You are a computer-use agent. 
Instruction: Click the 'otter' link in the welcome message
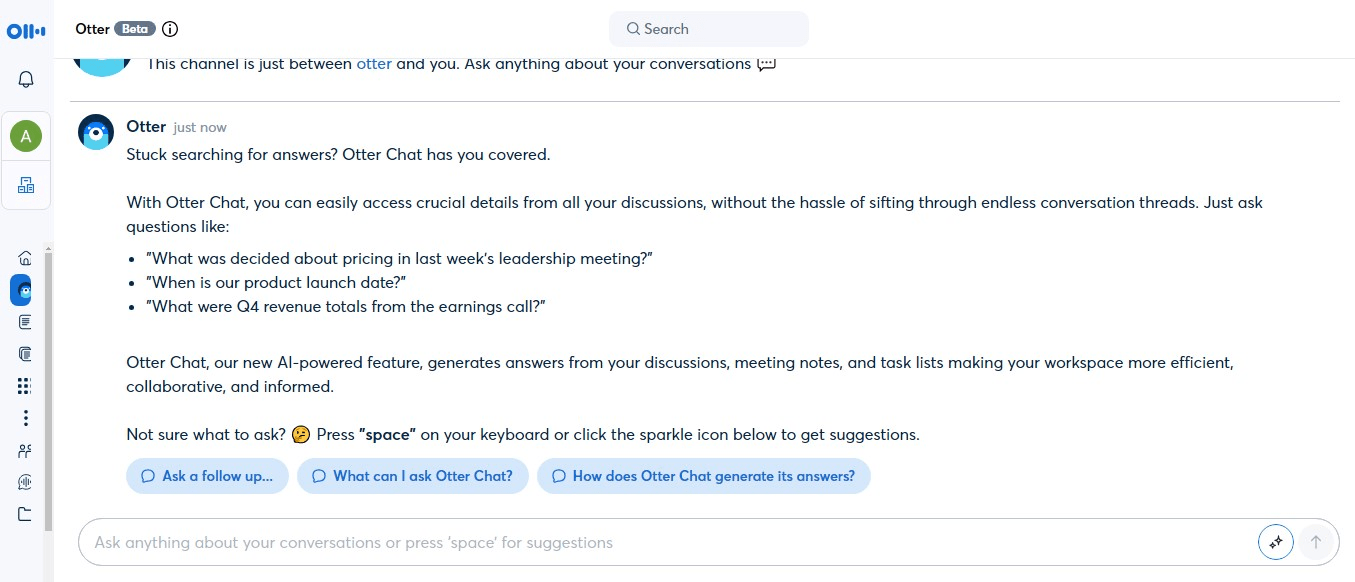click(x=373, y=63)
